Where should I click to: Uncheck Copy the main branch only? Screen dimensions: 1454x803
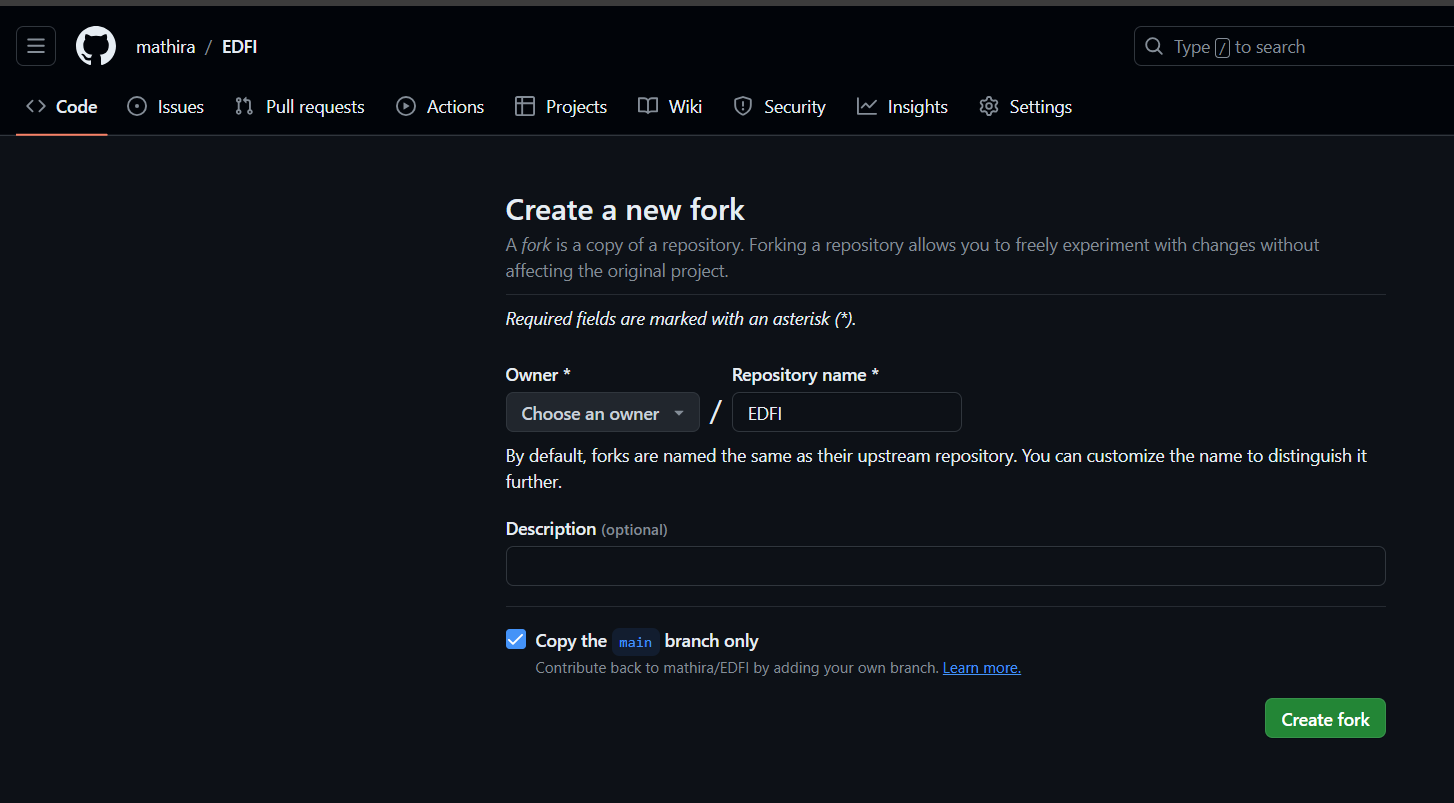point(516,640)
